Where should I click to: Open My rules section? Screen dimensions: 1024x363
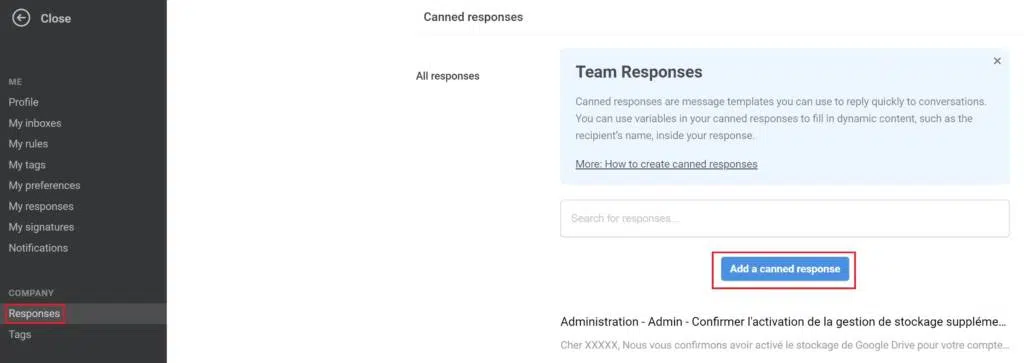(28, 144)
